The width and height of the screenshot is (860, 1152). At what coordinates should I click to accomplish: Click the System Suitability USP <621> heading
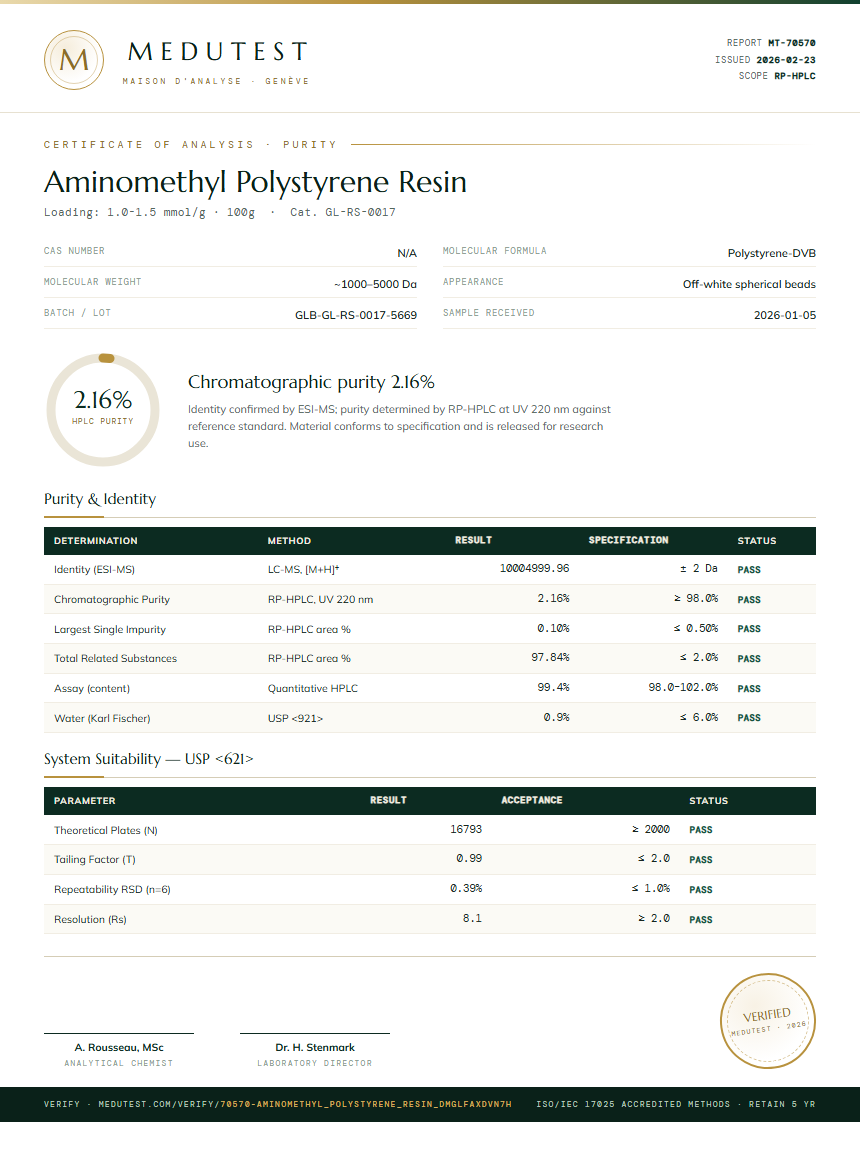pos(148,759)
